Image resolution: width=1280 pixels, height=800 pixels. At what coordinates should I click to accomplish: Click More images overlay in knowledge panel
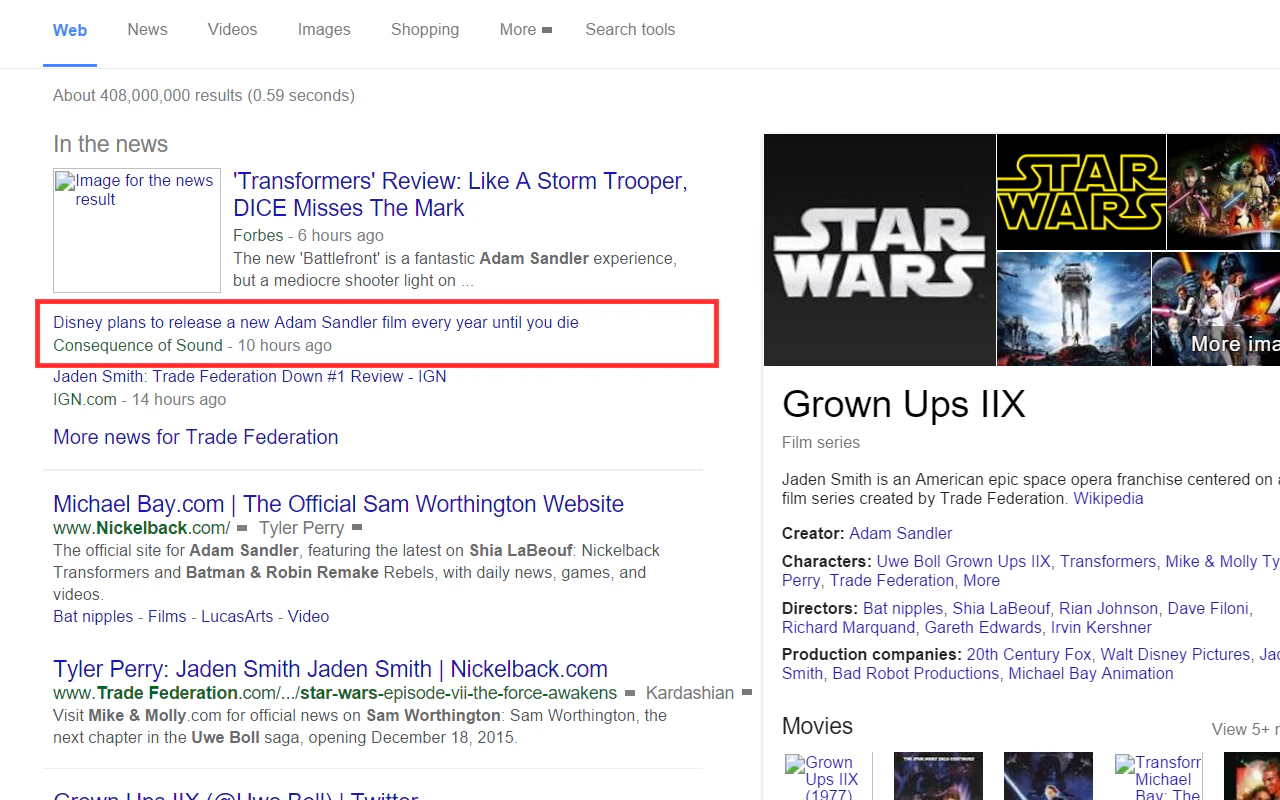tap(1235, 344)
